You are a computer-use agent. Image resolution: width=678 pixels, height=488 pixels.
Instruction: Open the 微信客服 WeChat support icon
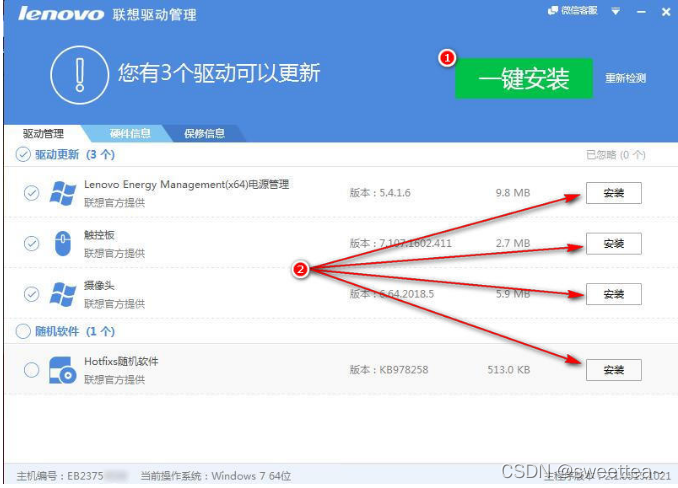(572, 10)
